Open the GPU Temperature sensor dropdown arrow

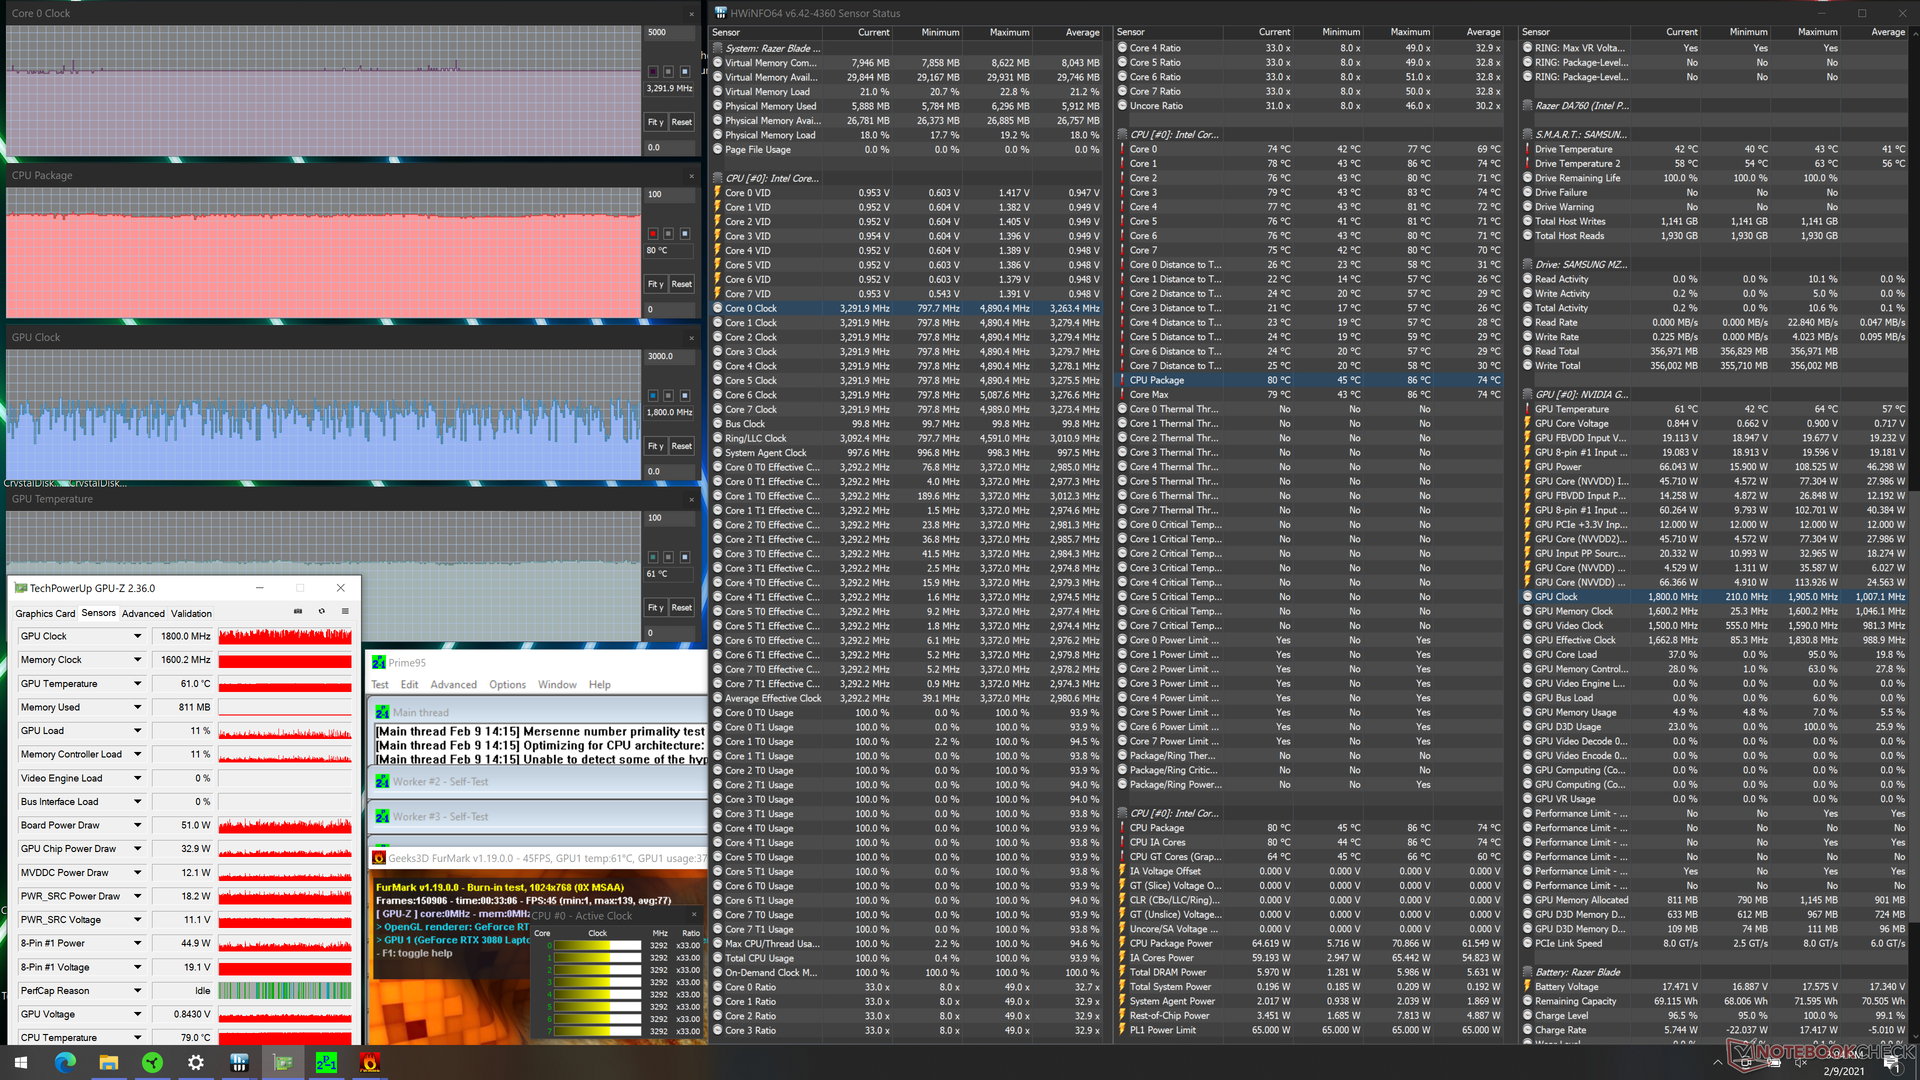137,684
